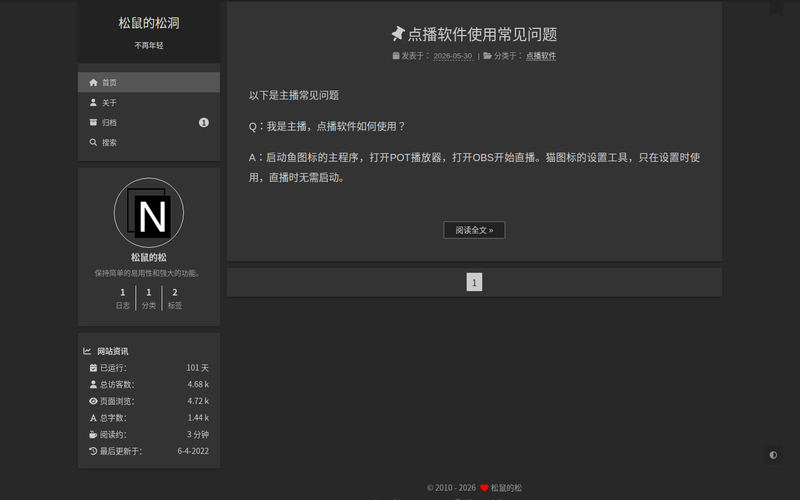Click the 1.44 k word count value

tap(198, 418)
